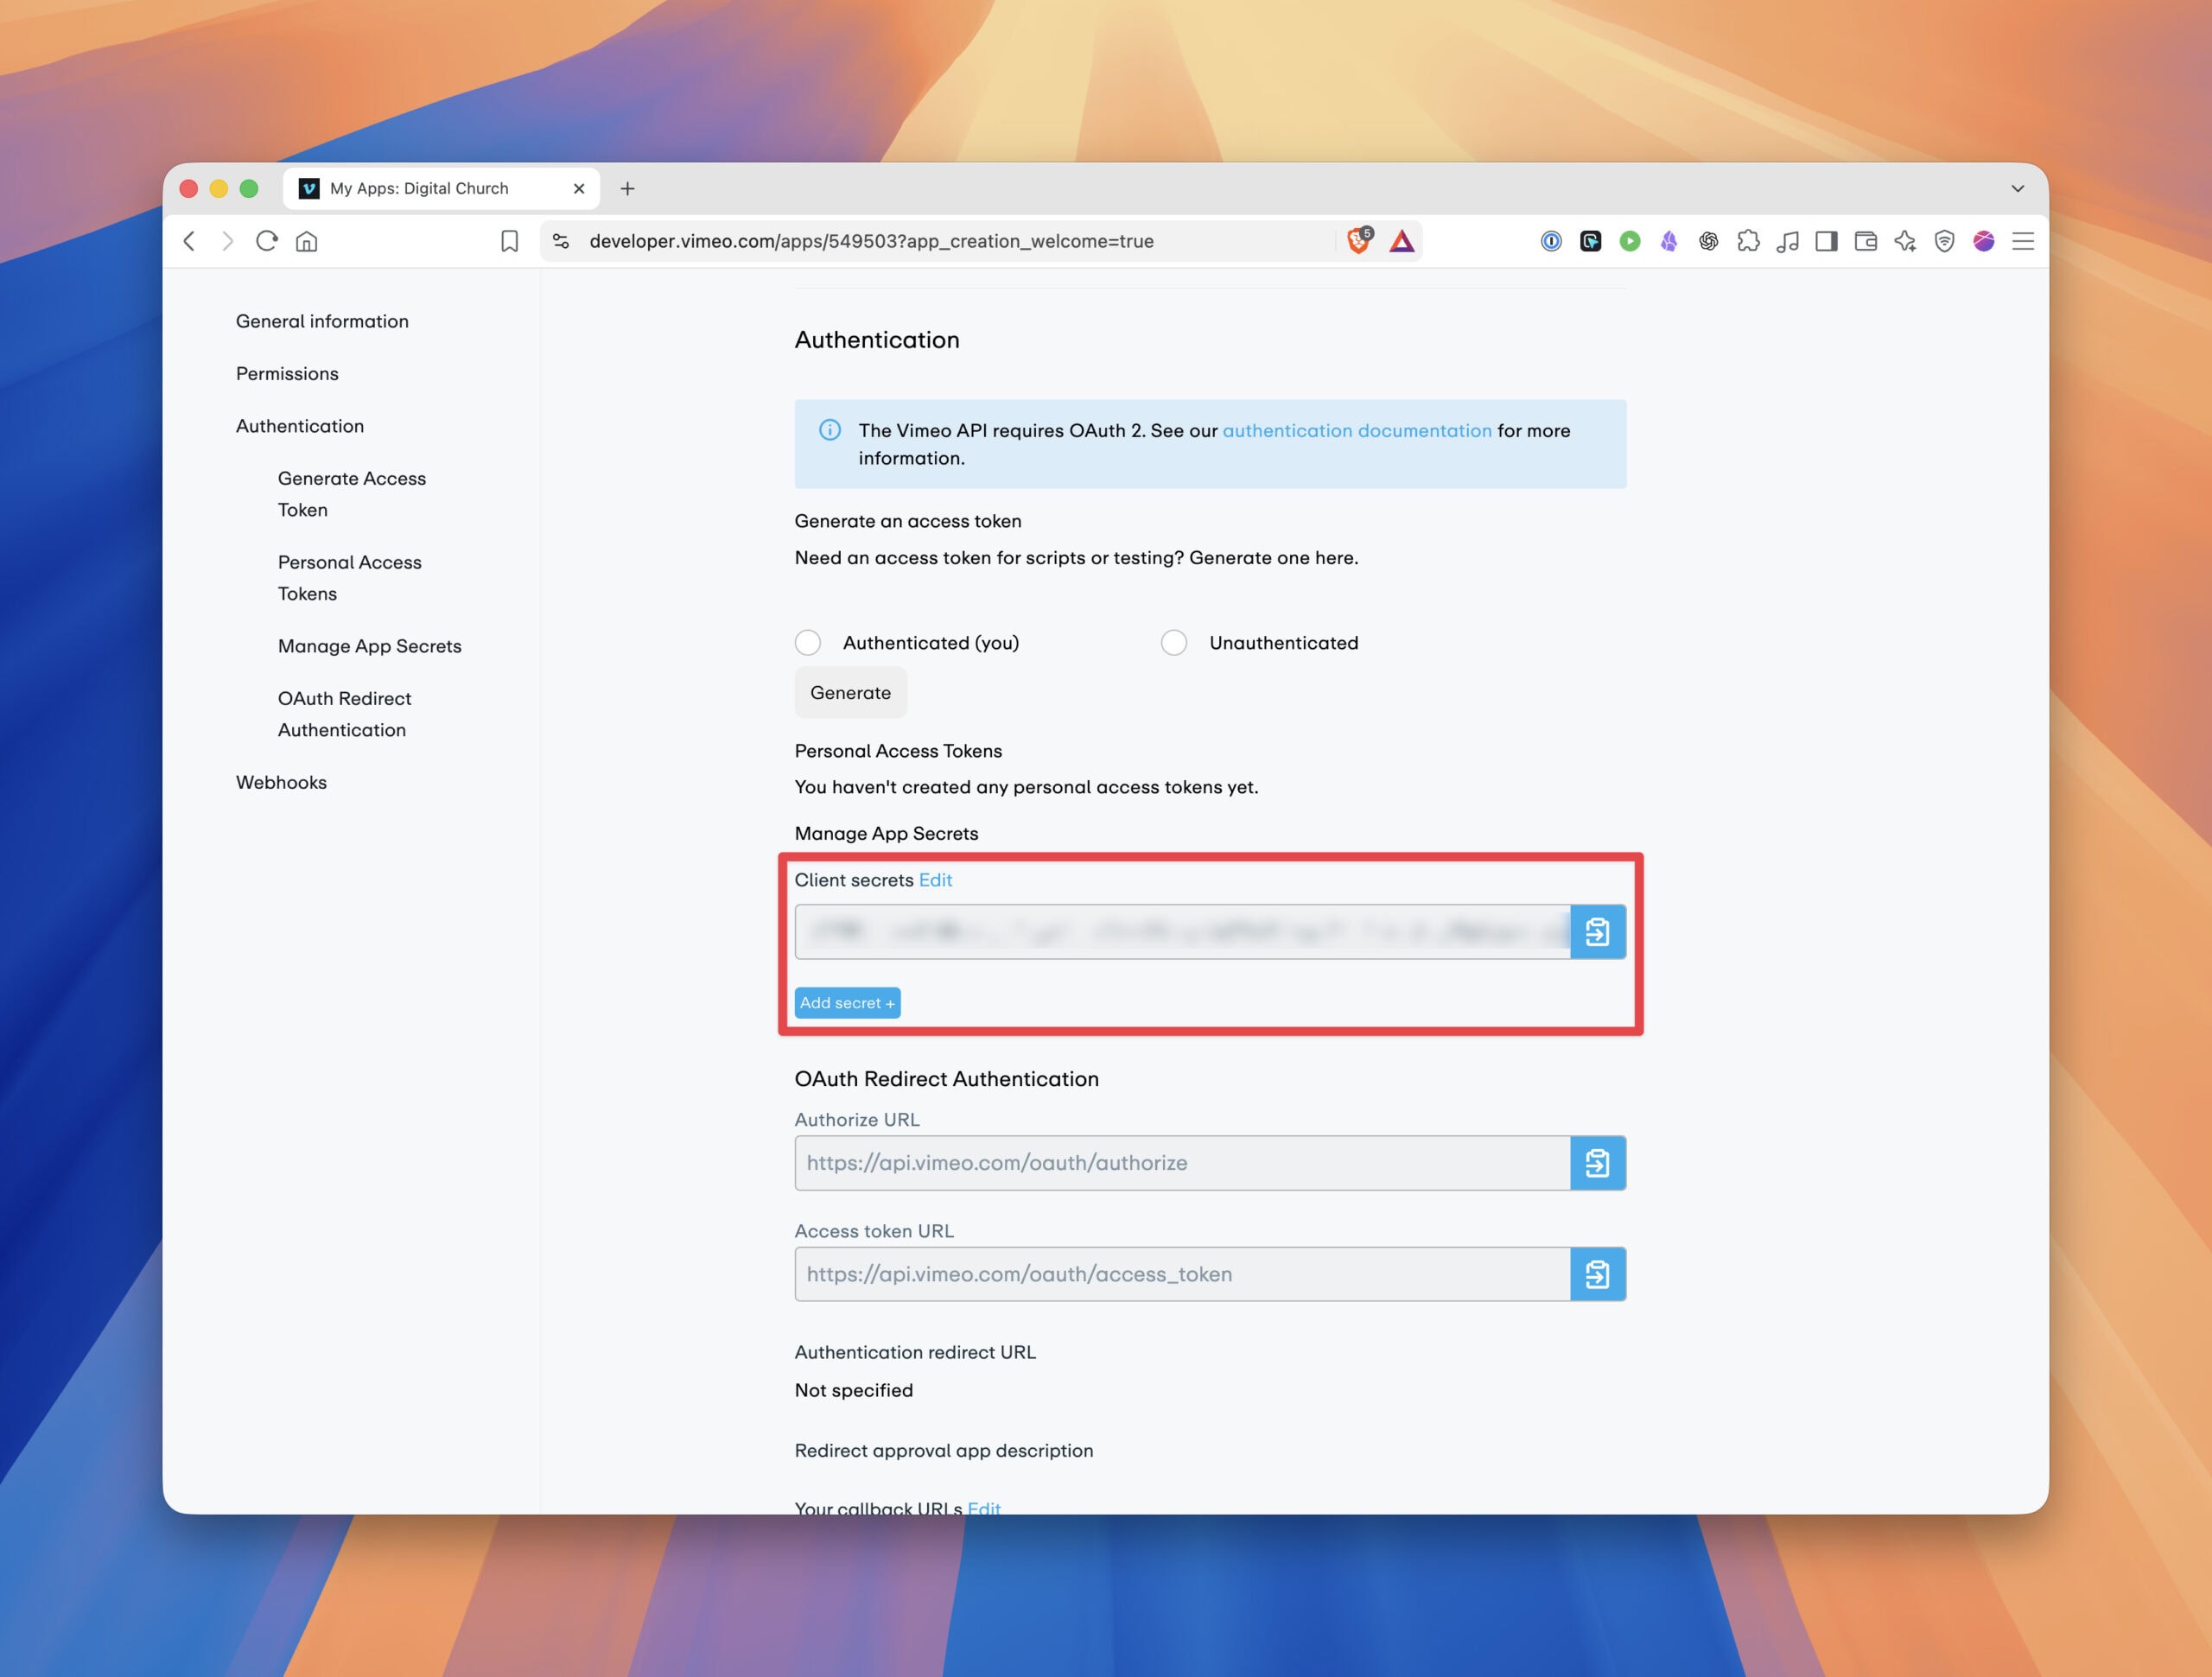Screen dimensions: 2212x1677
Task: Select the My Apps: Digital Church tab
Action: [x=441, y=188]
